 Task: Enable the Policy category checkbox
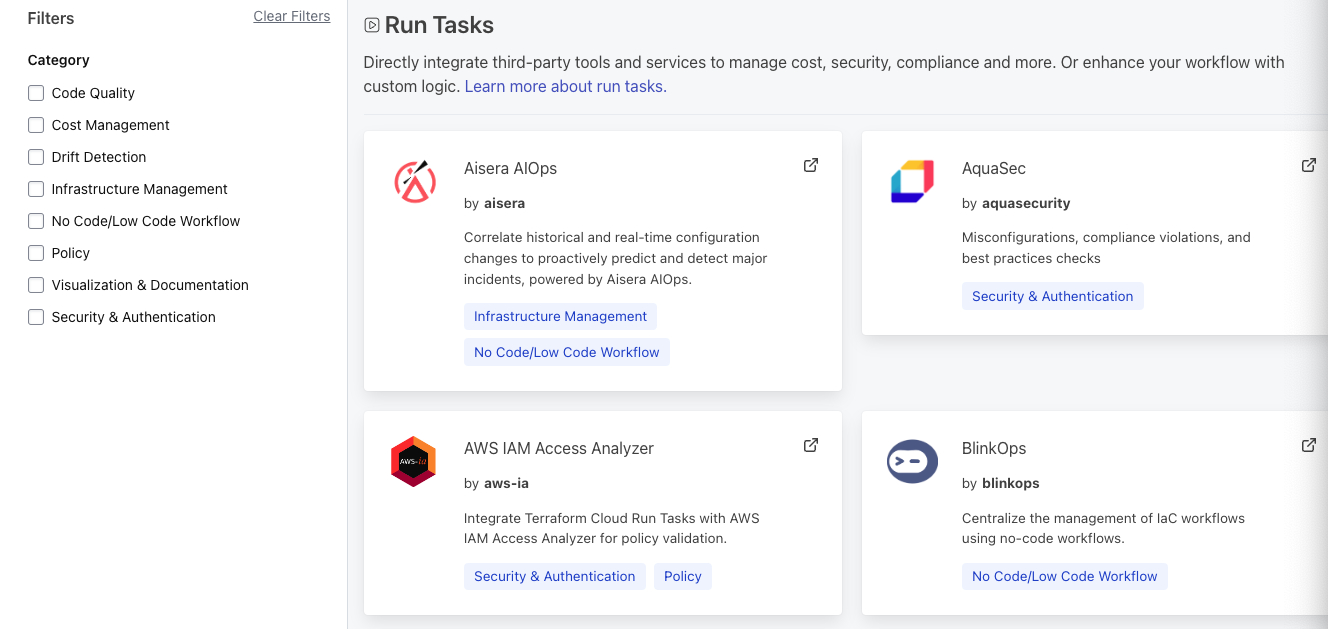[36, 253]
